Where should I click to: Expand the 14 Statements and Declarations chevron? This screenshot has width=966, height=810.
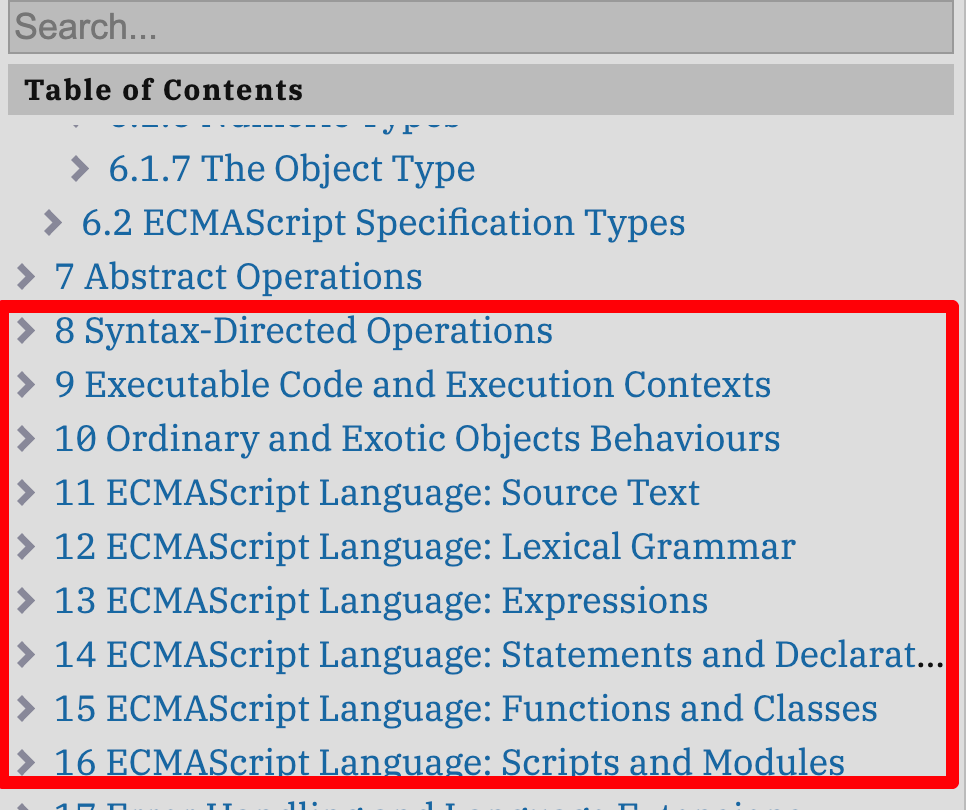(x=26, y=655)
